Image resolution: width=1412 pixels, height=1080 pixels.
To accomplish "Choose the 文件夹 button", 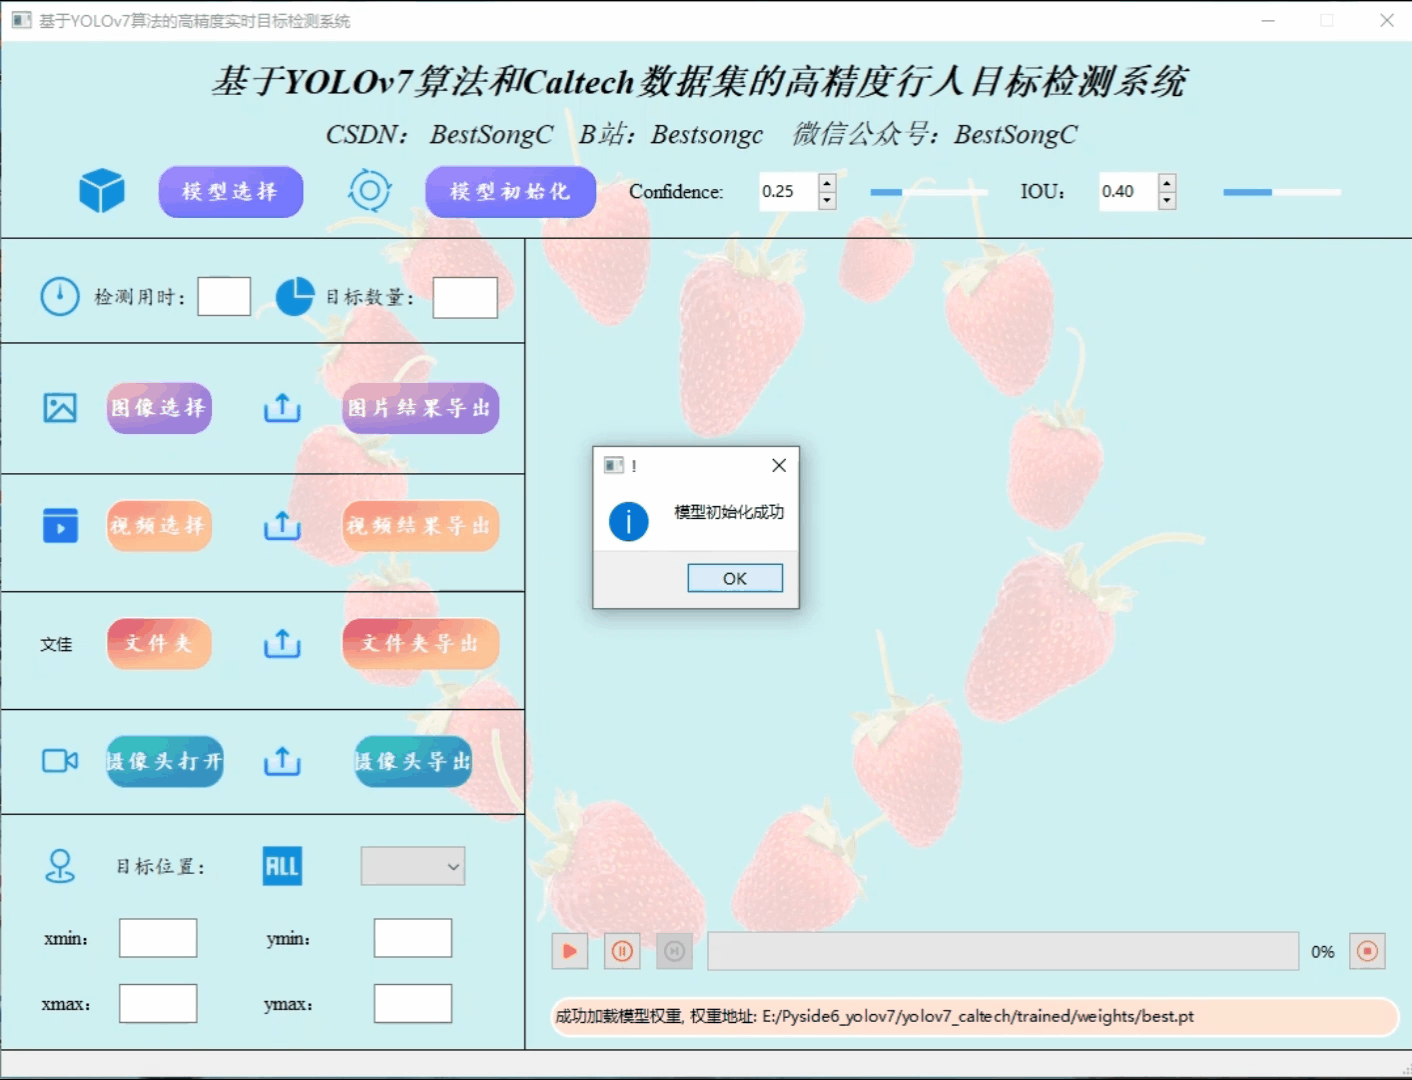I will (x=159, y=644).
